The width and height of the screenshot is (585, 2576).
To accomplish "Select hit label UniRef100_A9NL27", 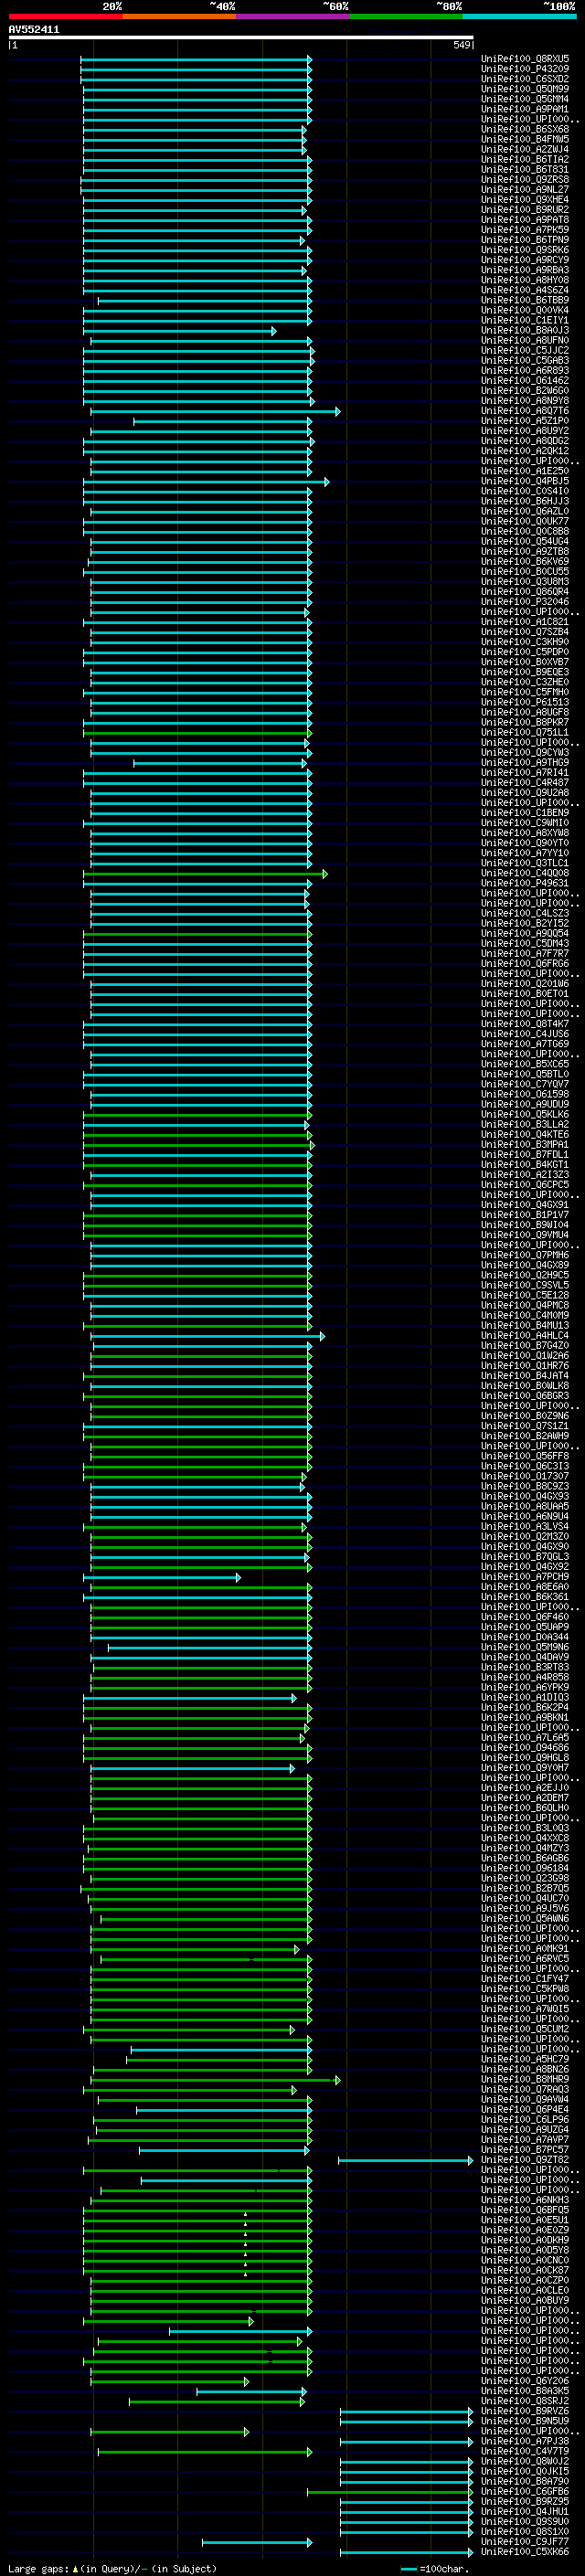I will (x=525, y=189).
